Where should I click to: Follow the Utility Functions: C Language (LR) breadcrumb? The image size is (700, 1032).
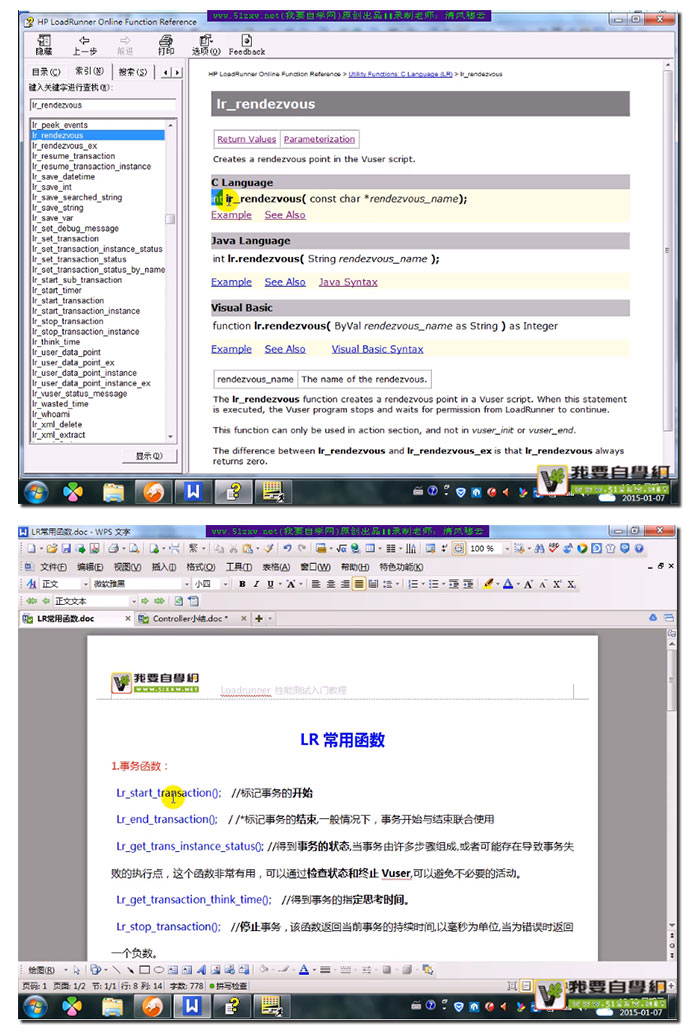[400, 74]
